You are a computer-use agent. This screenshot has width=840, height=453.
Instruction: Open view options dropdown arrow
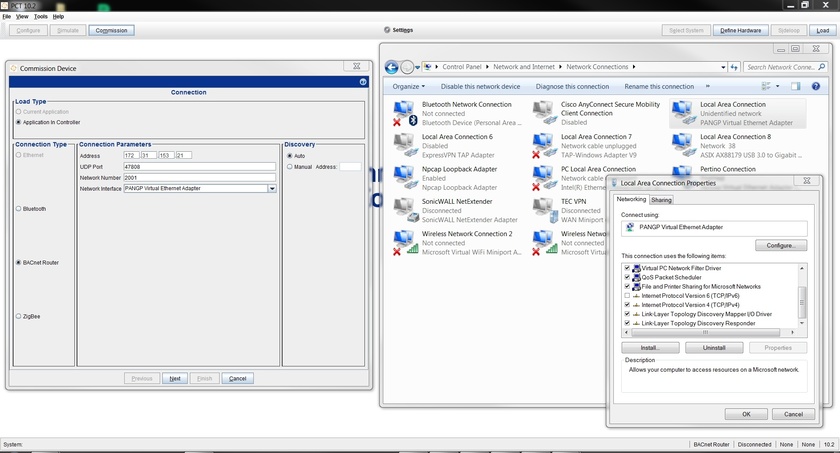[777, 86]
